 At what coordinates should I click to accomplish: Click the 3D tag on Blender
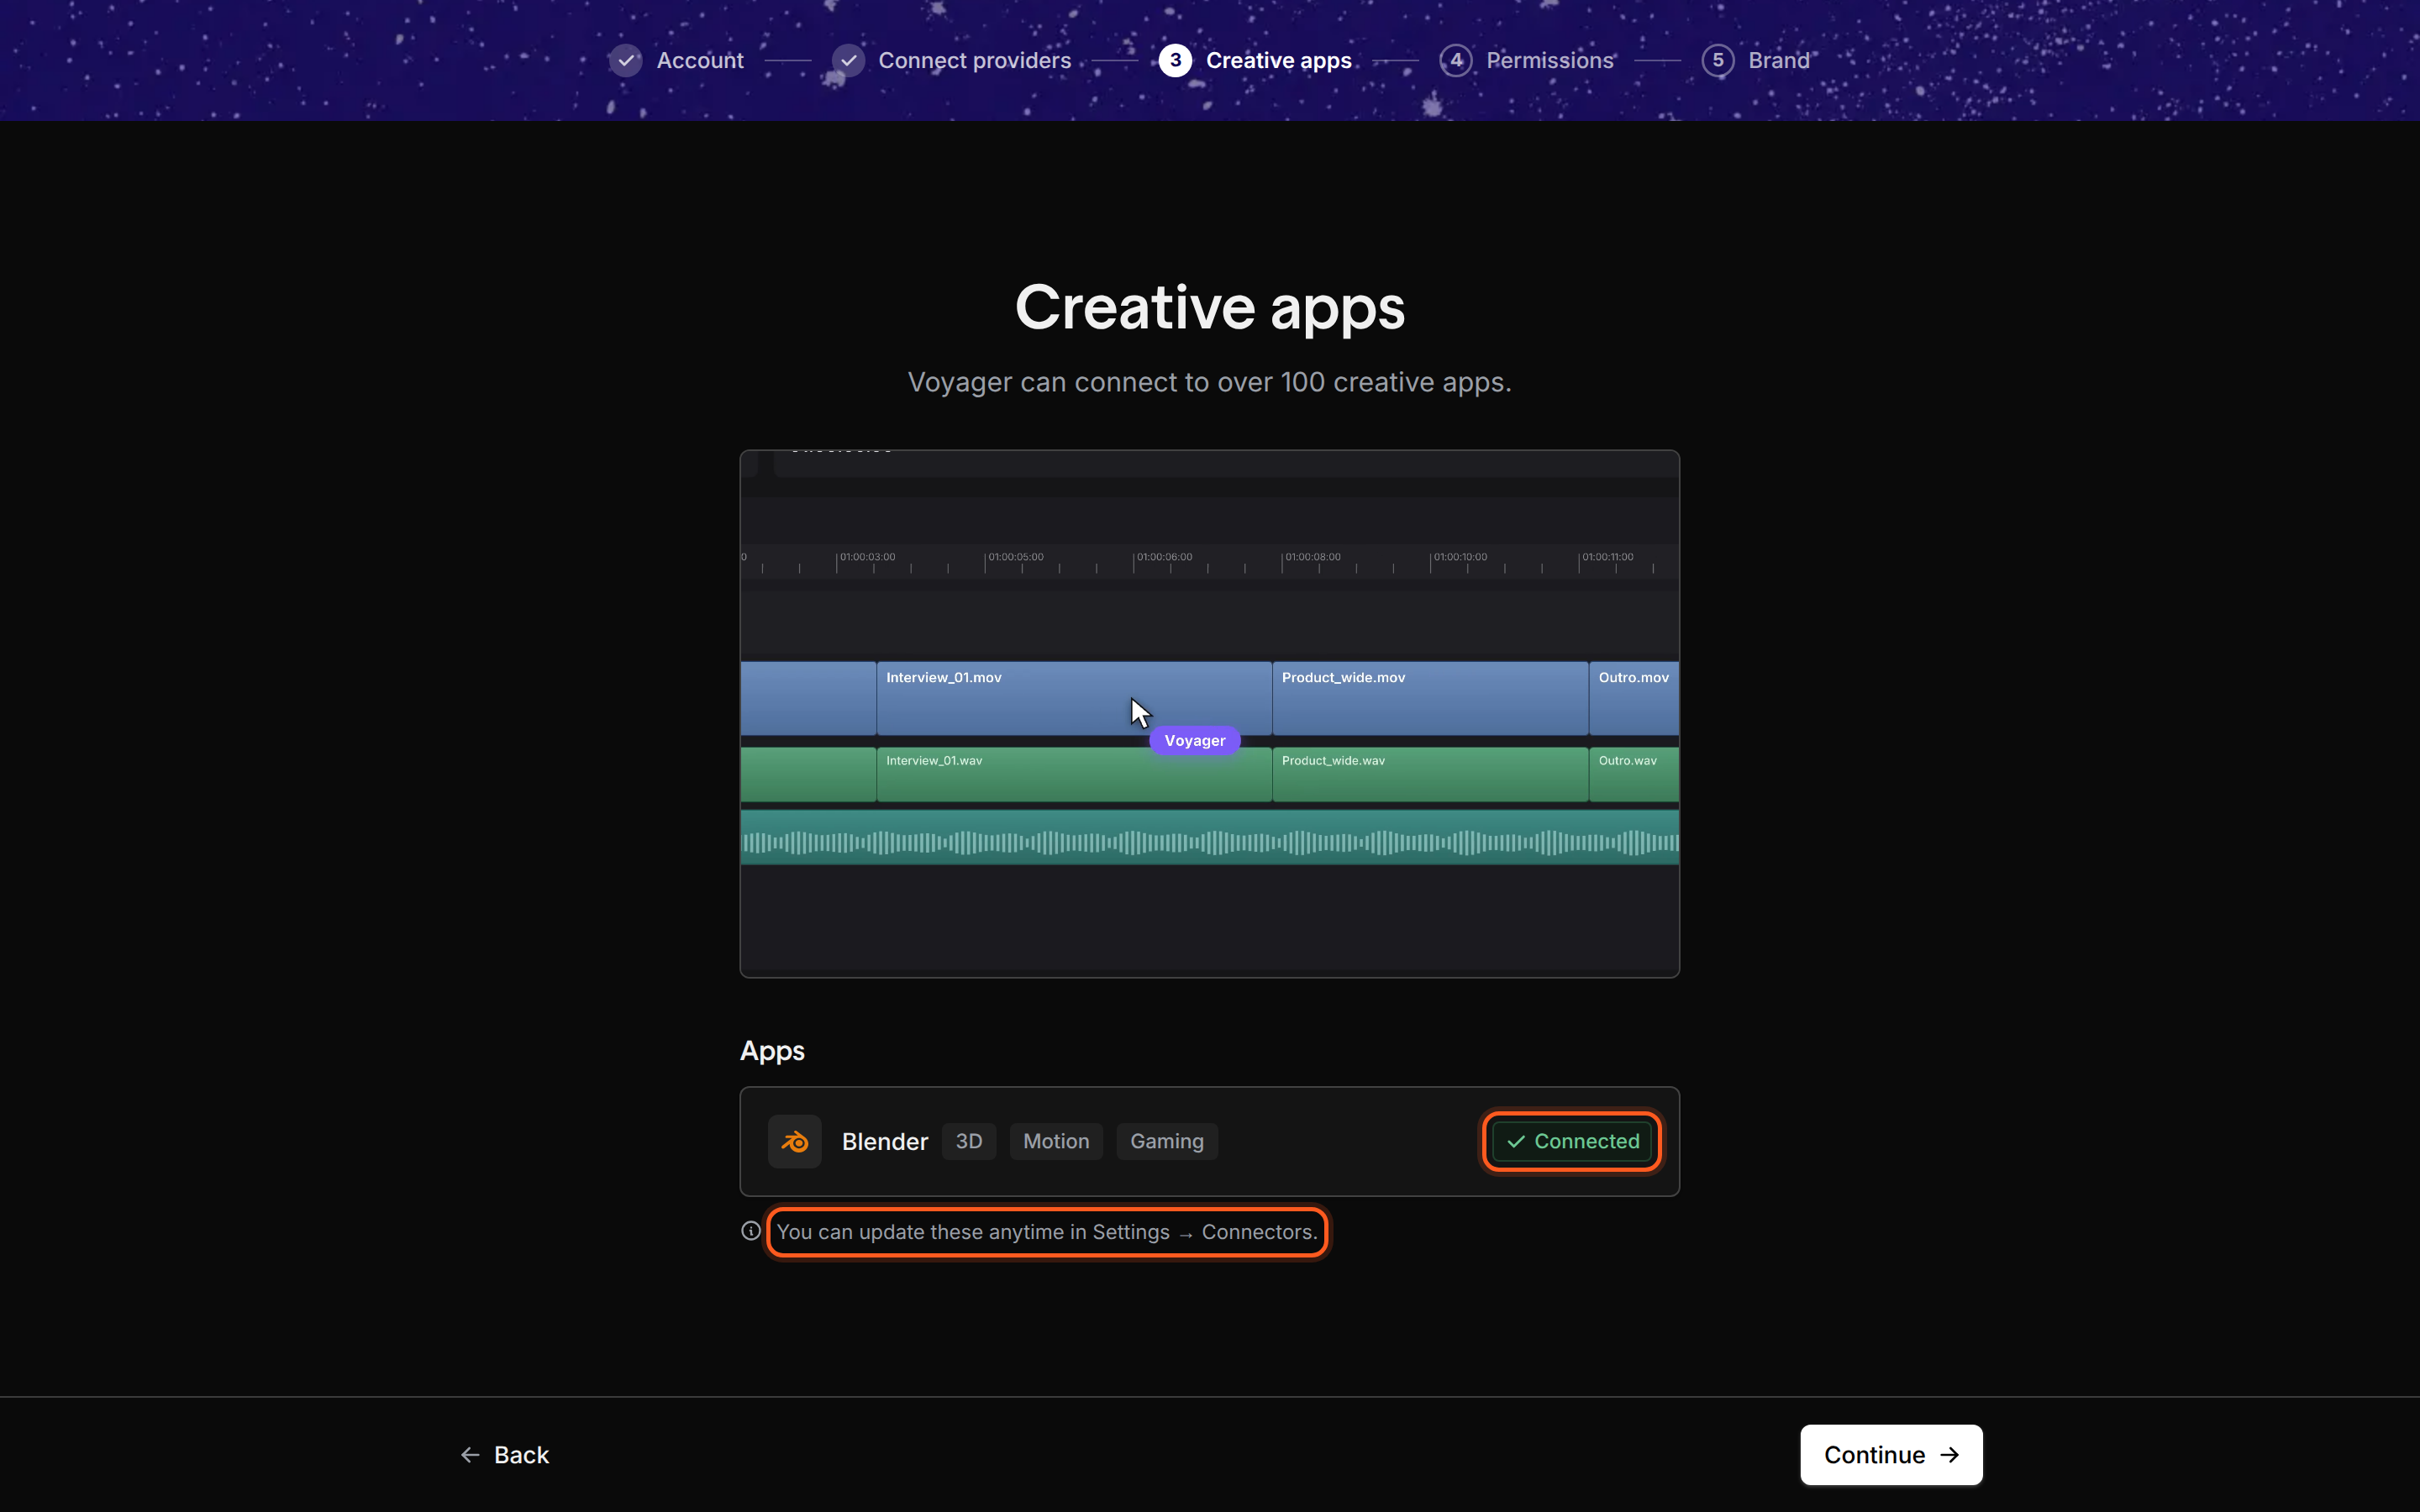coord(969,1141)
